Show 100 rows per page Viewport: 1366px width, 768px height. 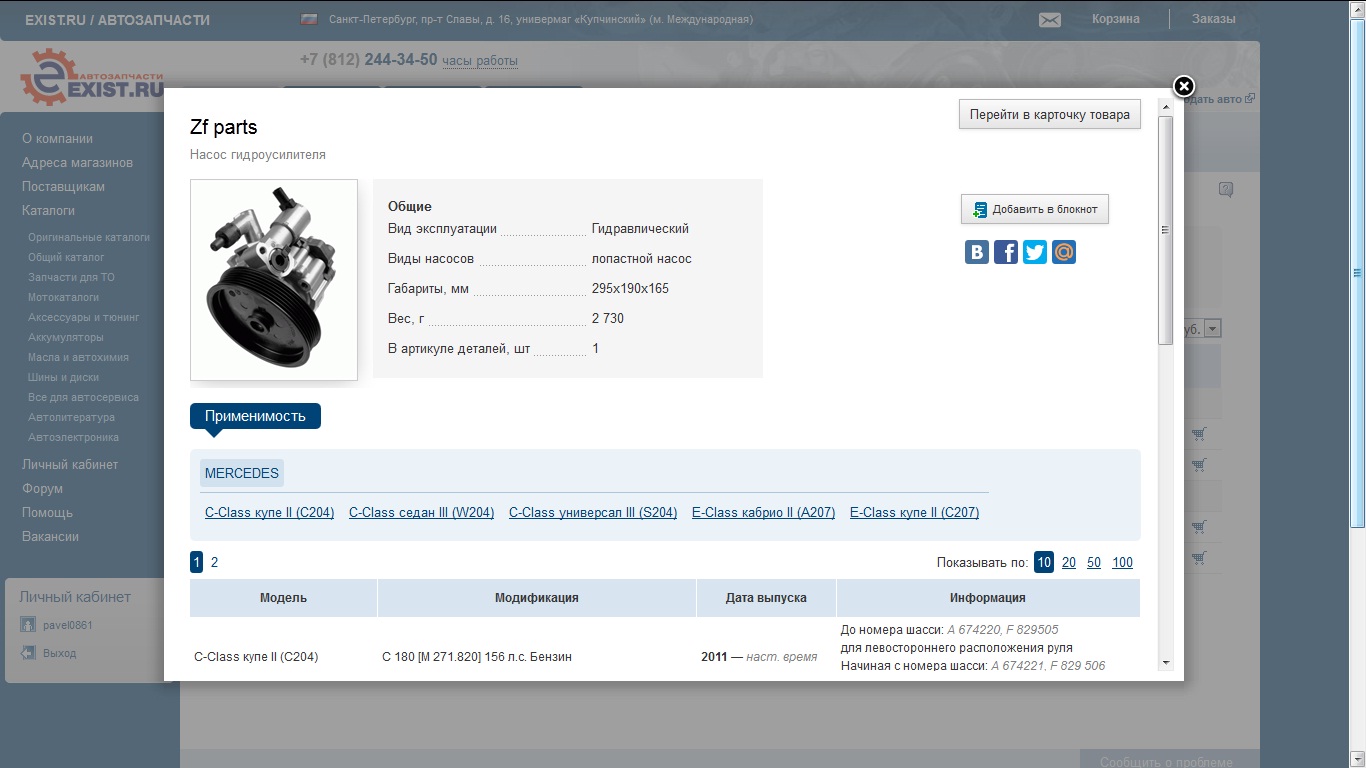click(x=1123, y=563)
